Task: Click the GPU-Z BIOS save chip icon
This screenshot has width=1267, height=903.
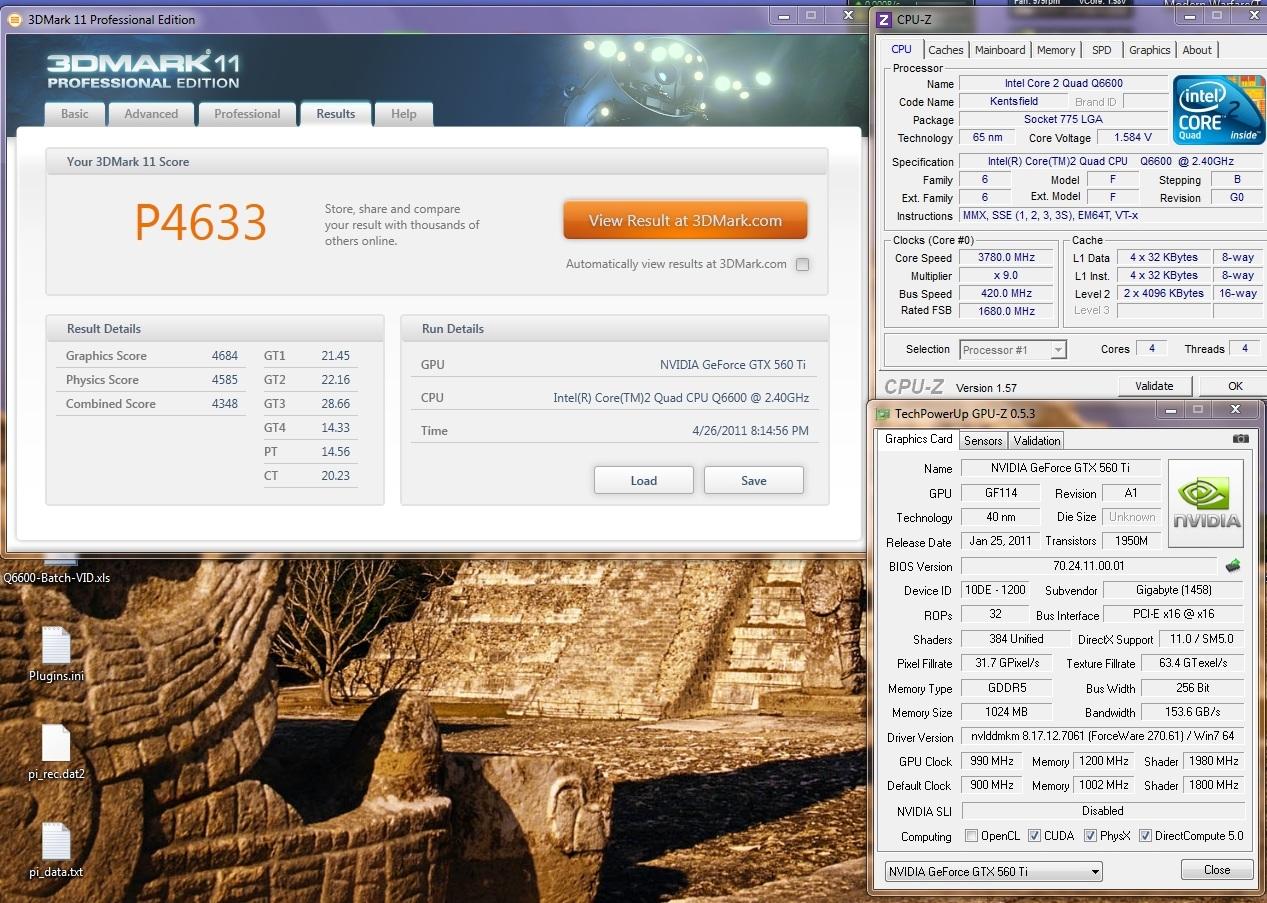Action: (1233, 566)
